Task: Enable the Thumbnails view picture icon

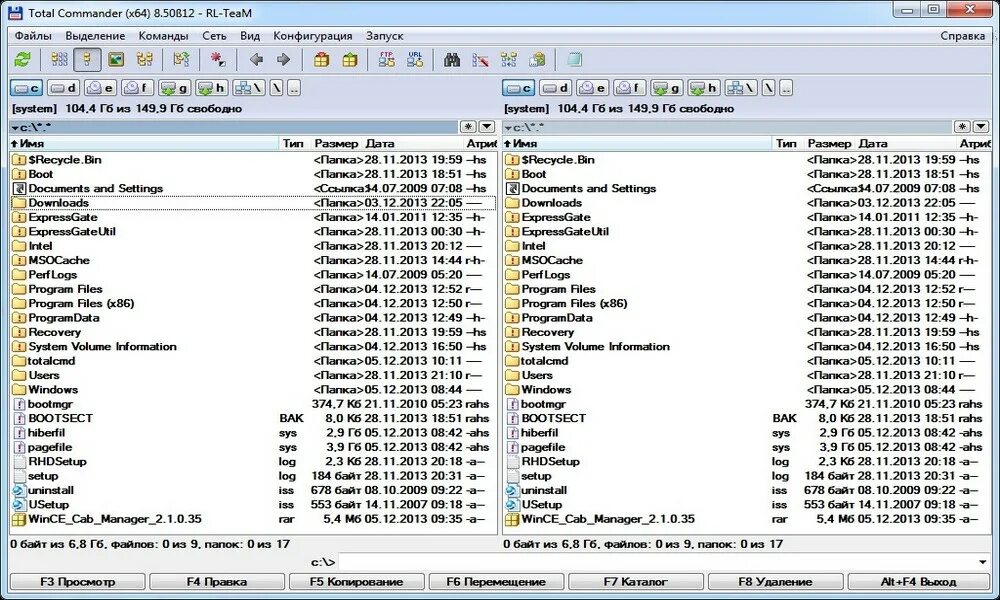Action: [x=116, y=60]
